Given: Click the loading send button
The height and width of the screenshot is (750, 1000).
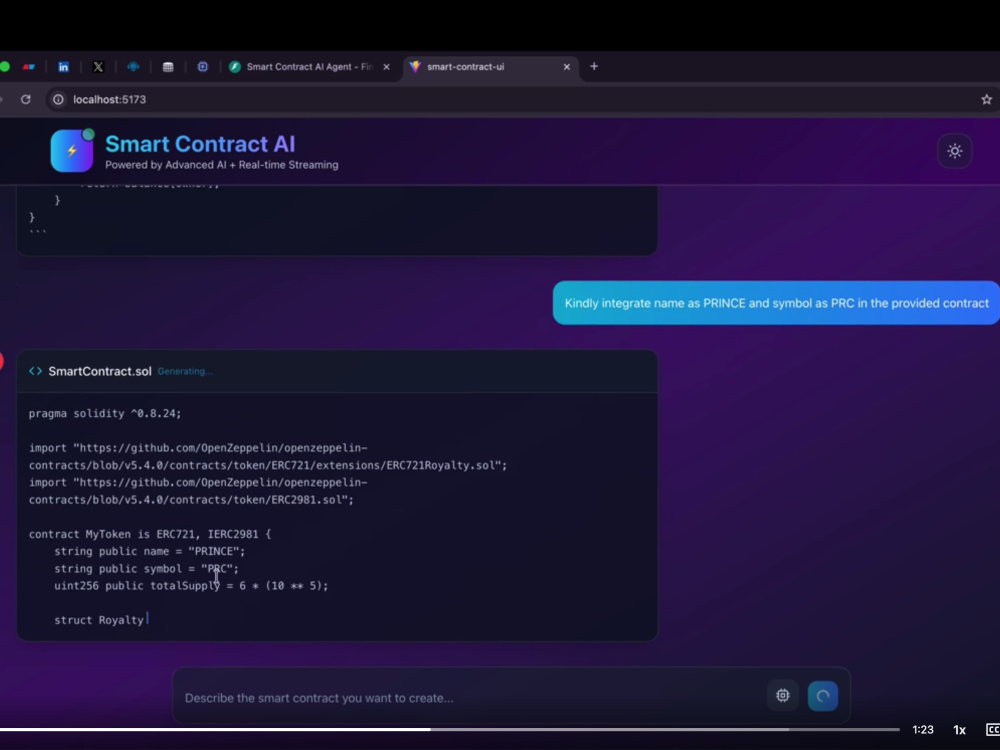Looking at the screenshot, I should pyautogui.click(x=823, y=696).
